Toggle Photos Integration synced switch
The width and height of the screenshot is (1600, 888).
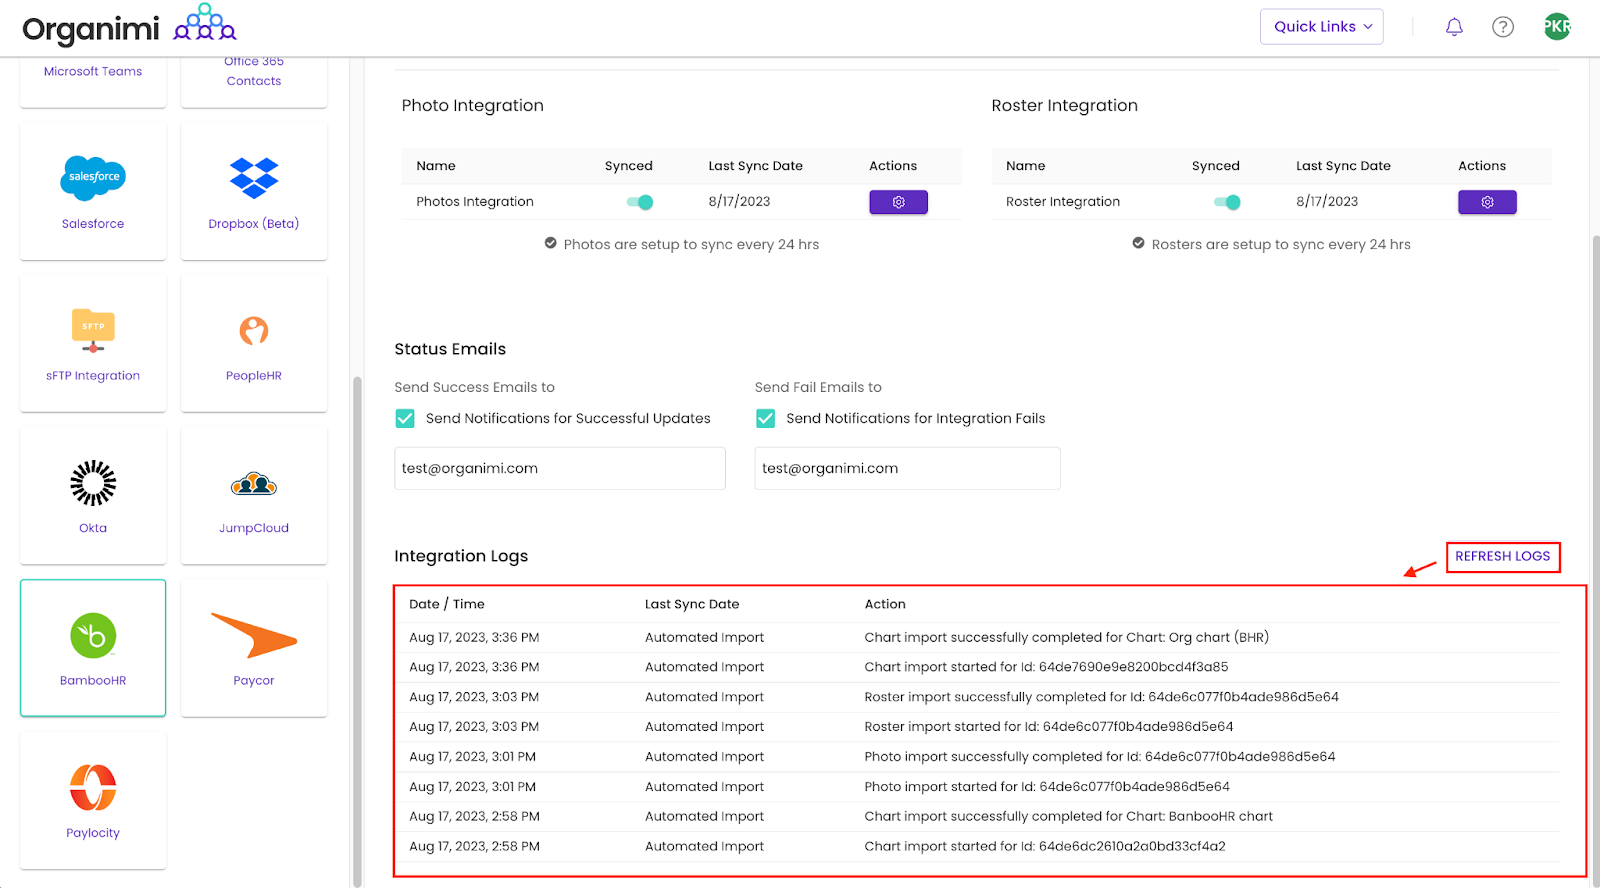(640, 202)
